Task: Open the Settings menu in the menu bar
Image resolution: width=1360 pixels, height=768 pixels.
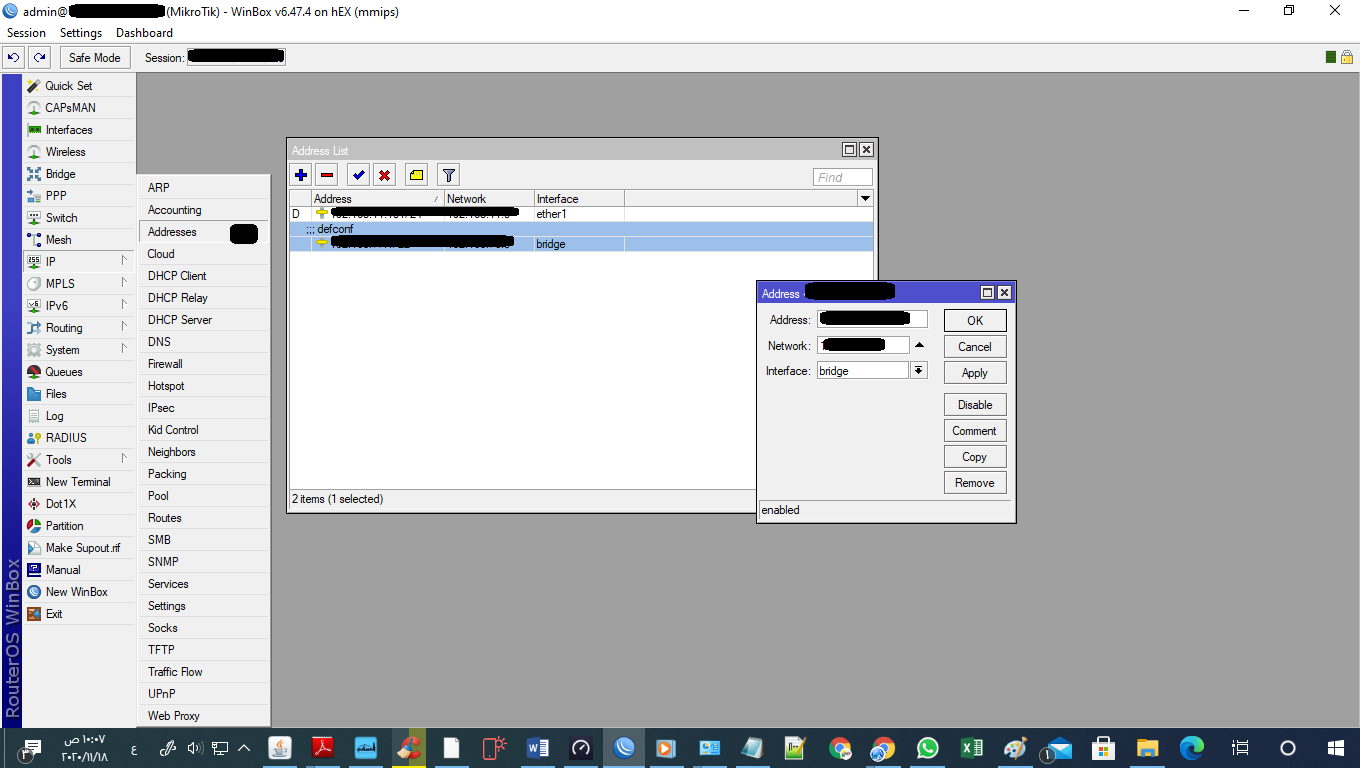Action: 81,33
